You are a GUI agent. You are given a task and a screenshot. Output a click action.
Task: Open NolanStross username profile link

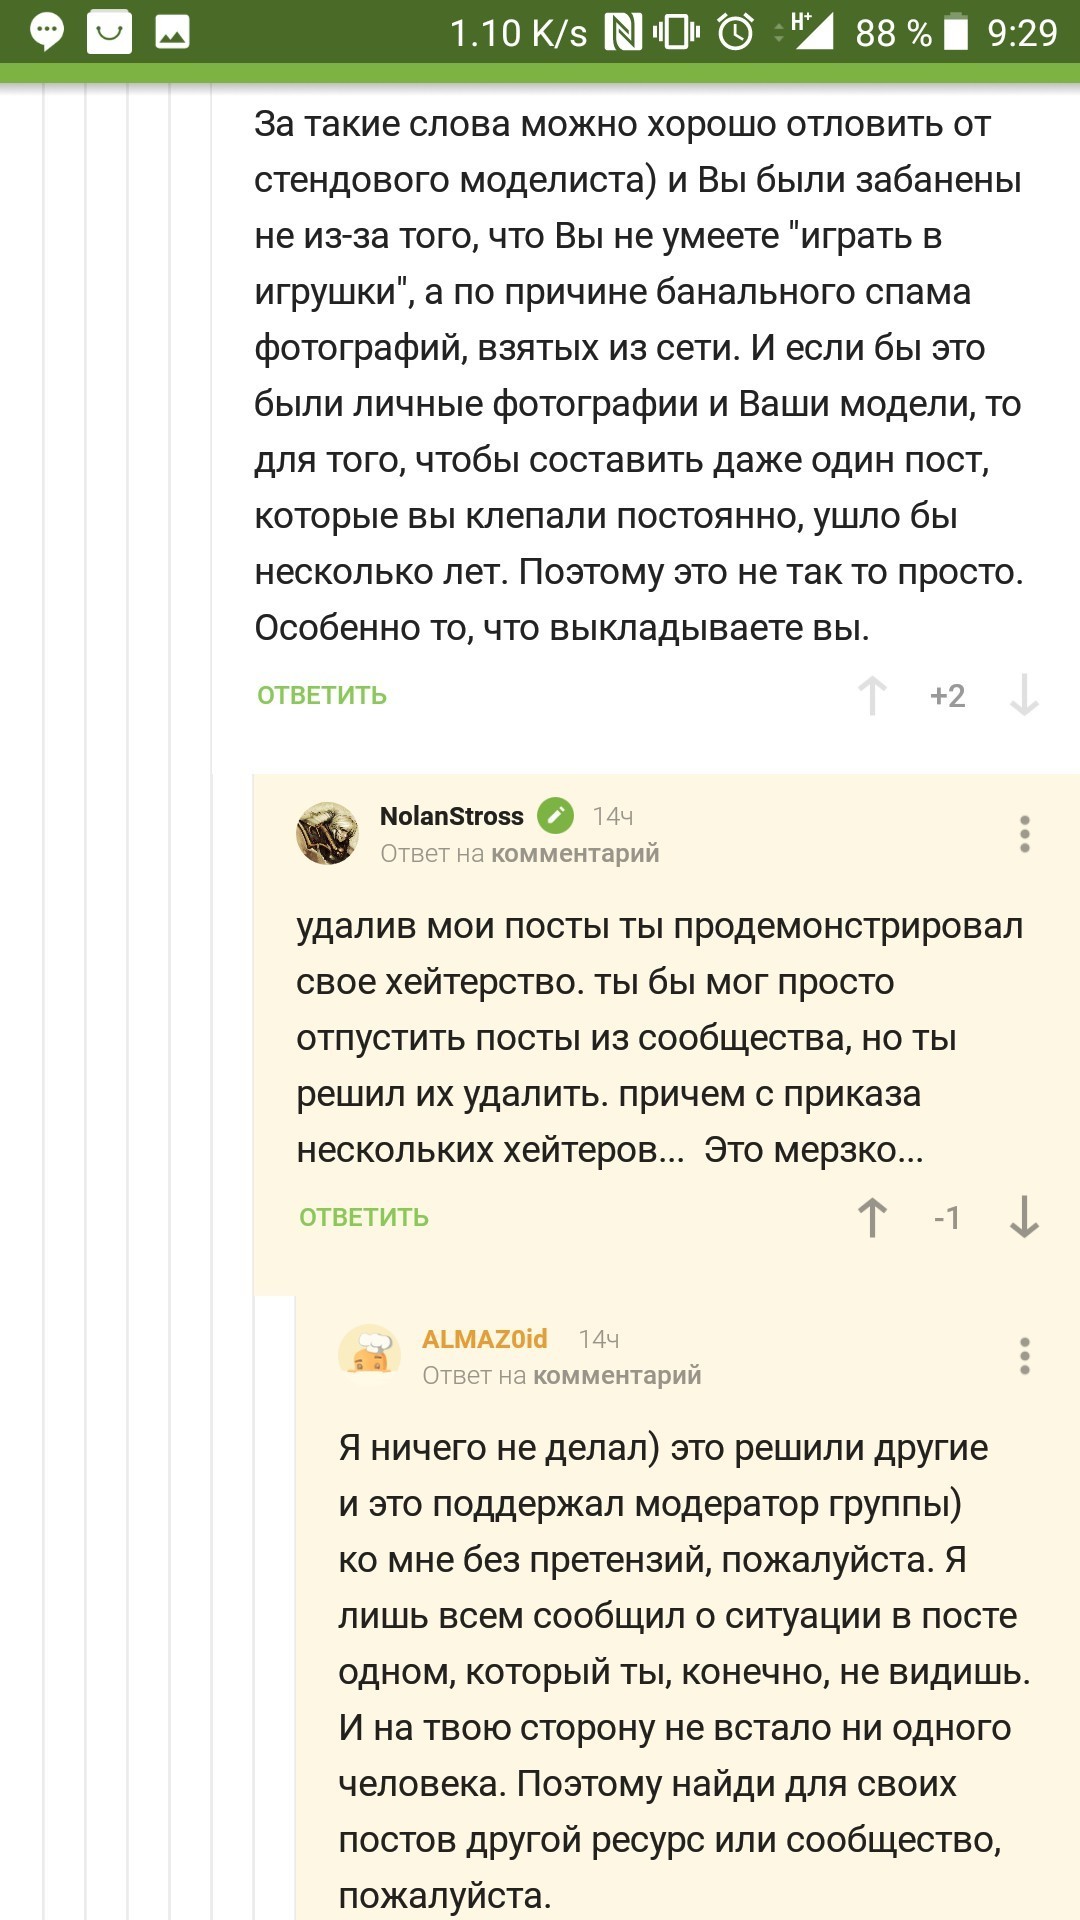coord(451,816)
